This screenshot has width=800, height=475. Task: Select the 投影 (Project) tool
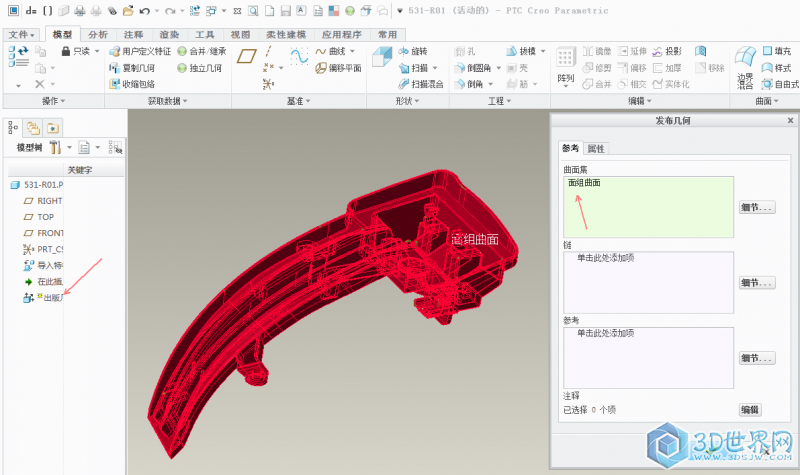pos(667,52)
